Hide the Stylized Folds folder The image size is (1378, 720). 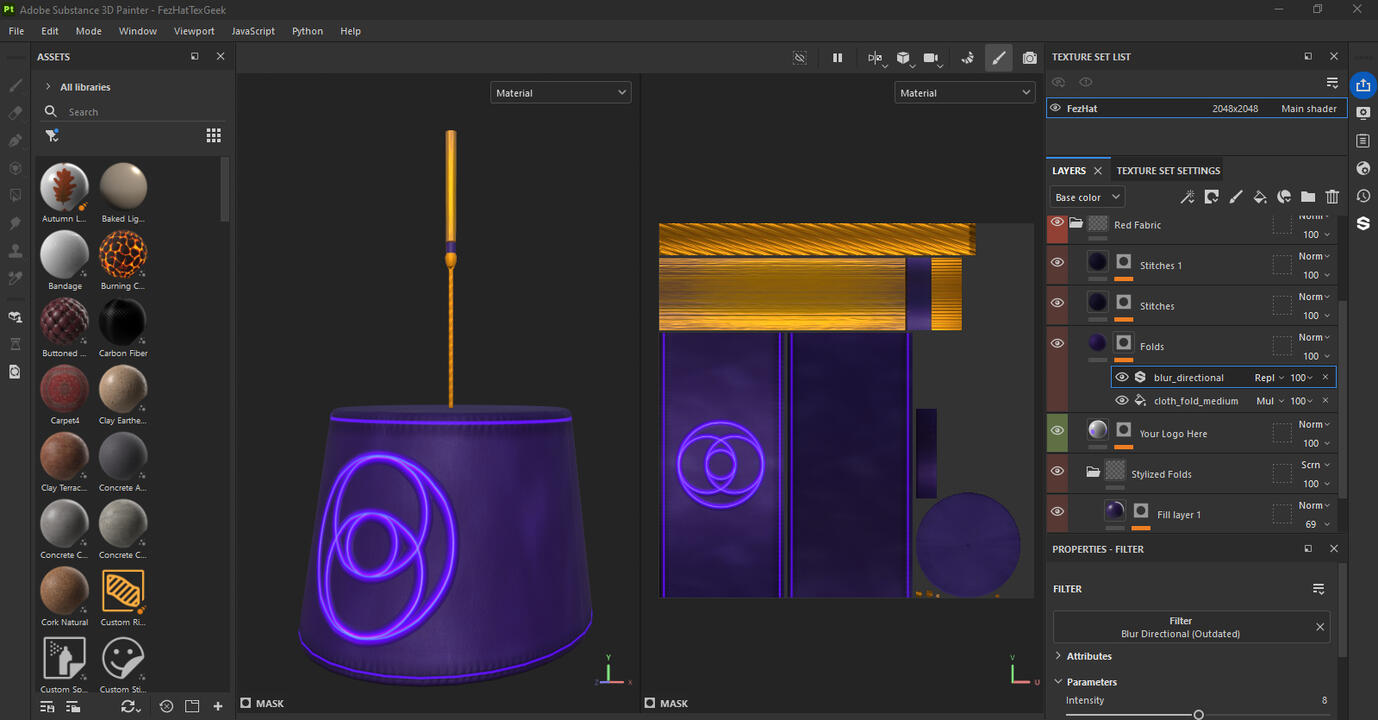click(1057, 470)
